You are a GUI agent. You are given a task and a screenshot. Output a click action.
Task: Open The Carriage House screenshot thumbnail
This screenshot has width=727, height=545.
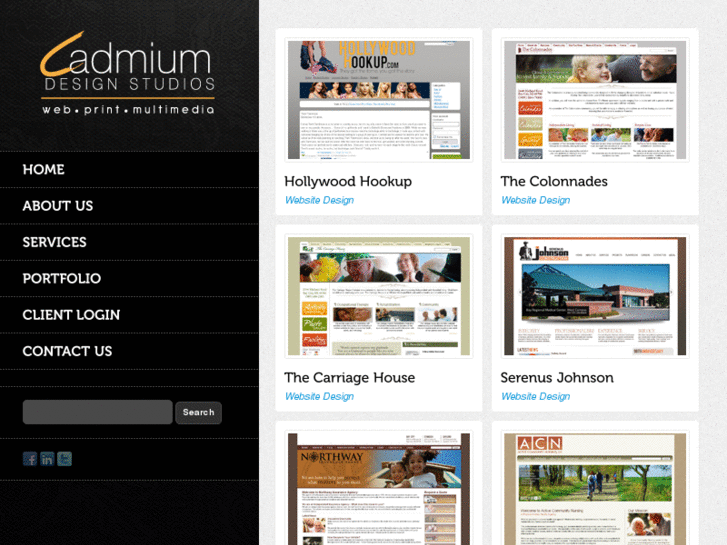point(379,296)
